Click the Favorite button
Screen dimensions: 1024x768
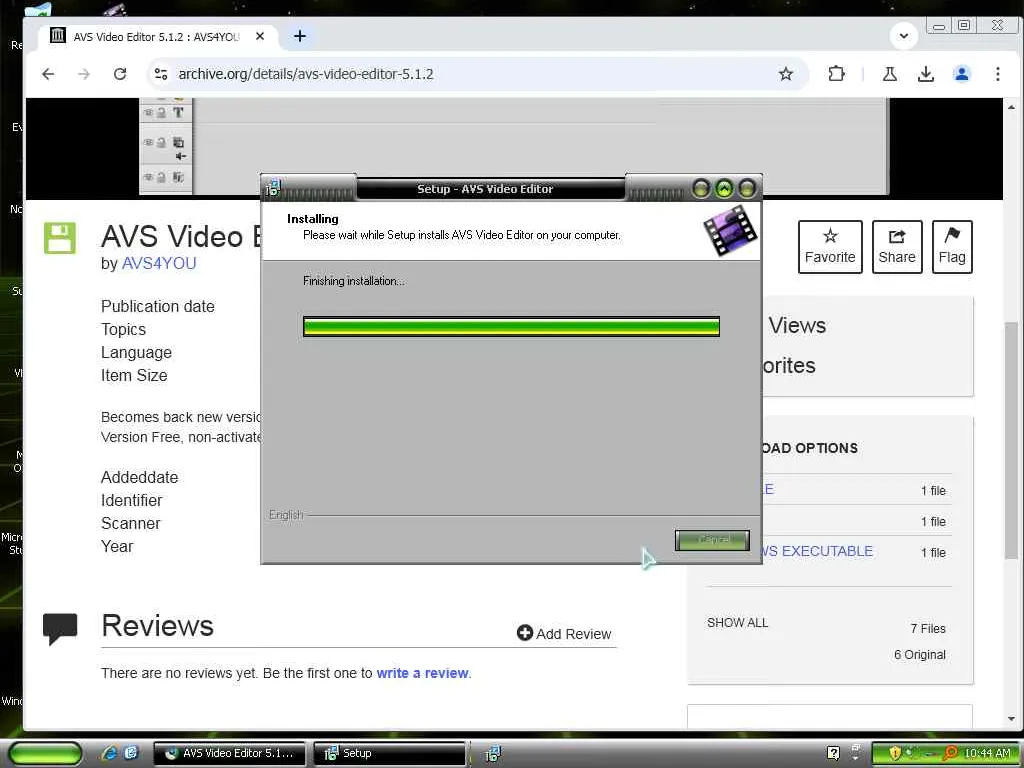click(x=830, y=247)
